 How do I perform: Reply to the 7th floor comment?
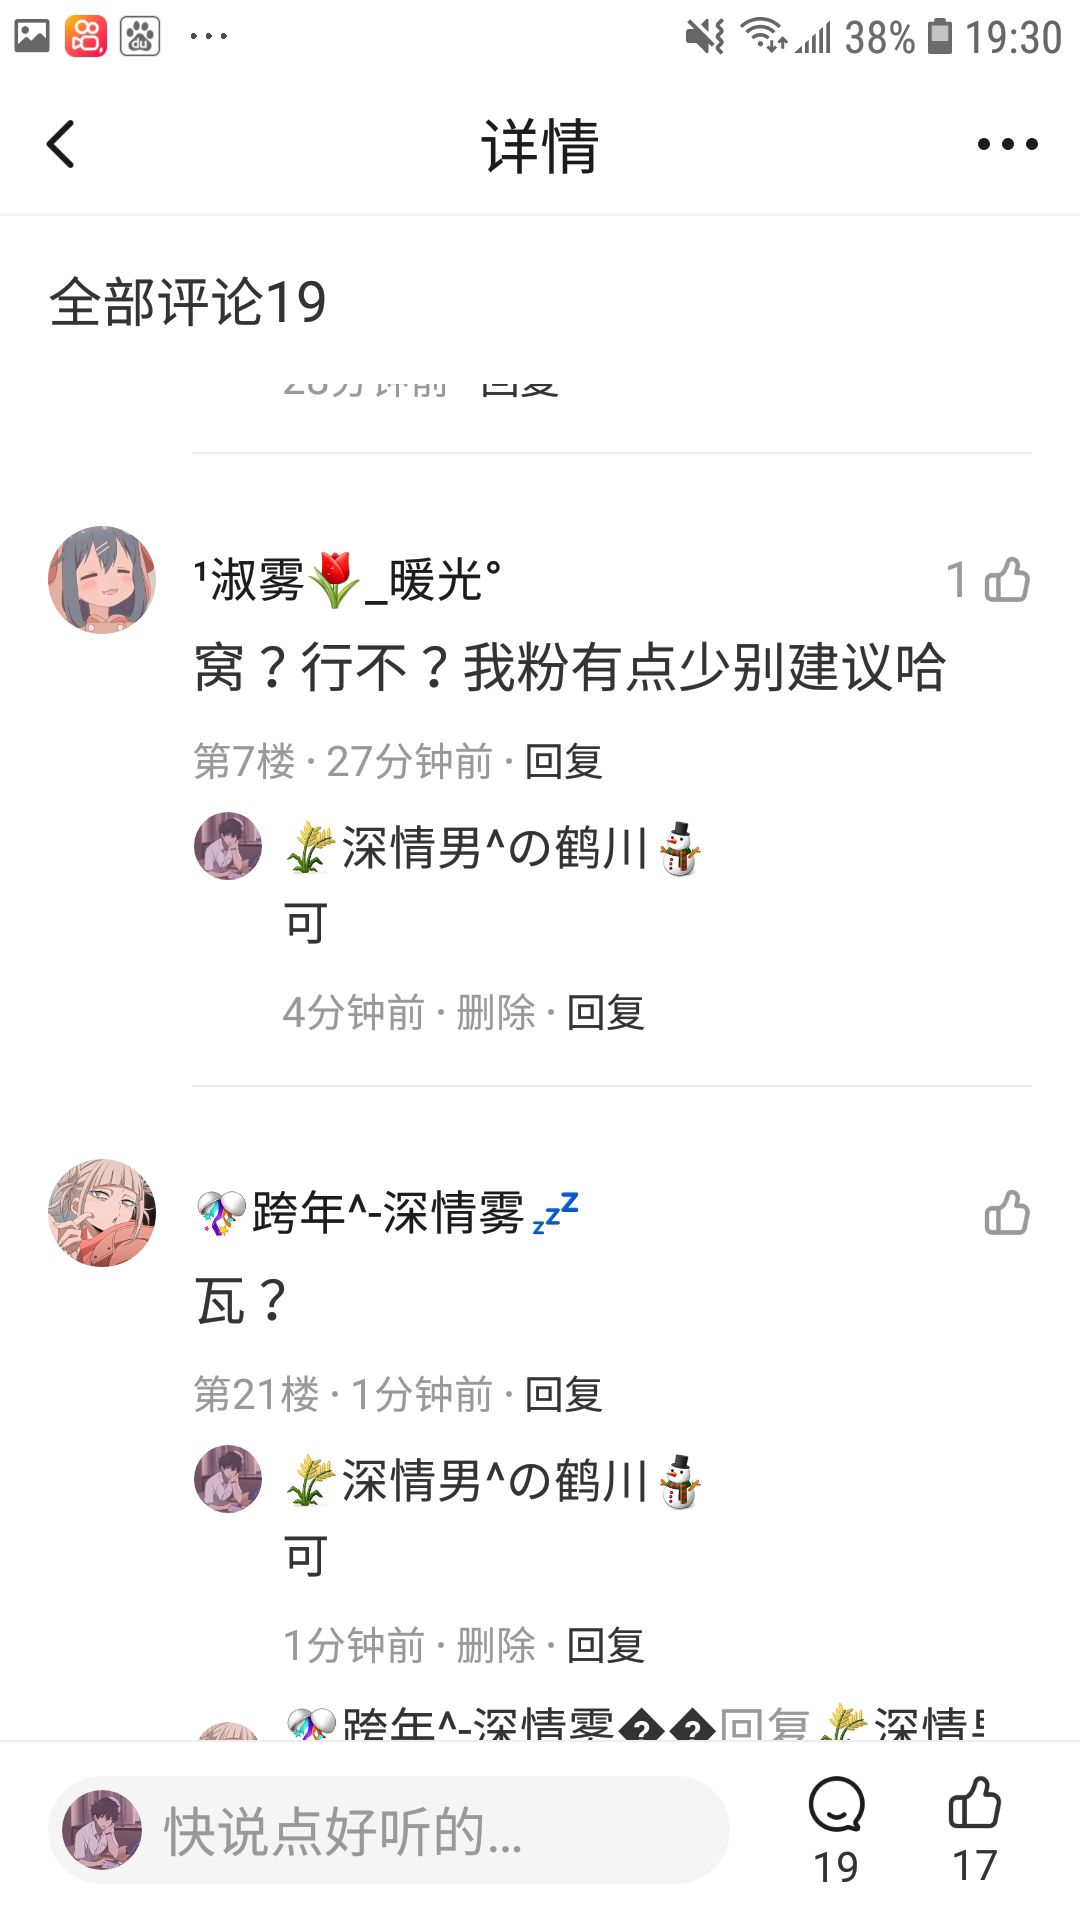(564, 762)
